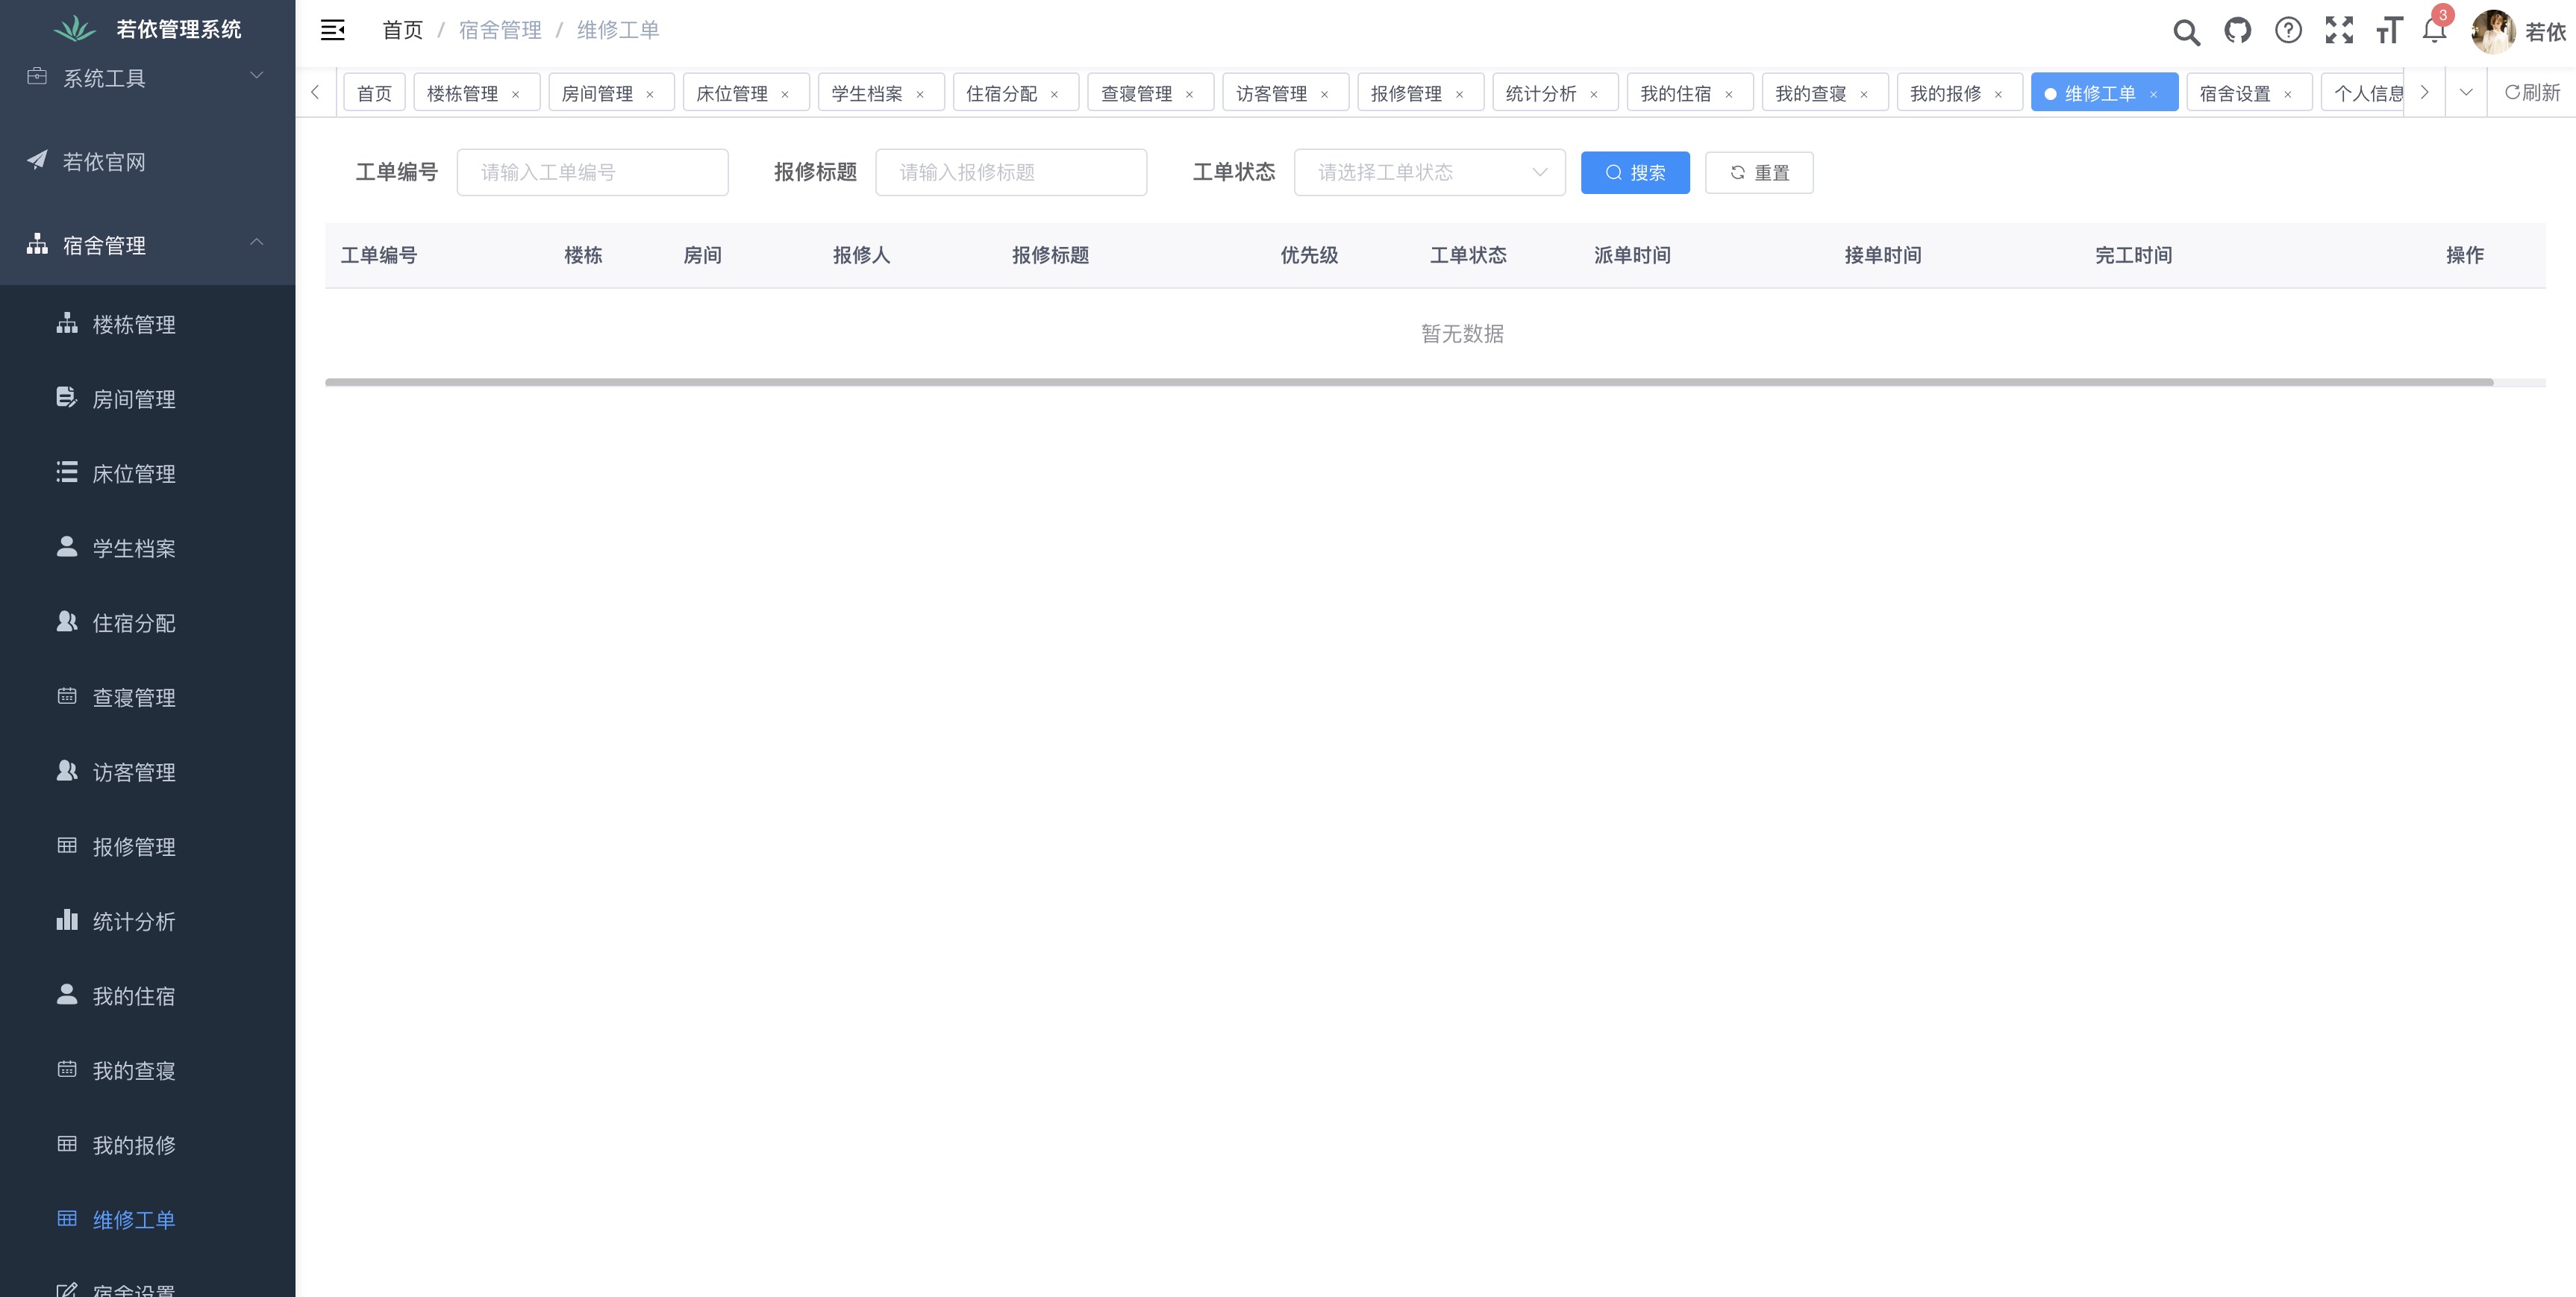Image resolution: width=2576 pixels, height=1297 pixels.
Task: Close the 住宿分配 tab
Action: point(1054,94)
